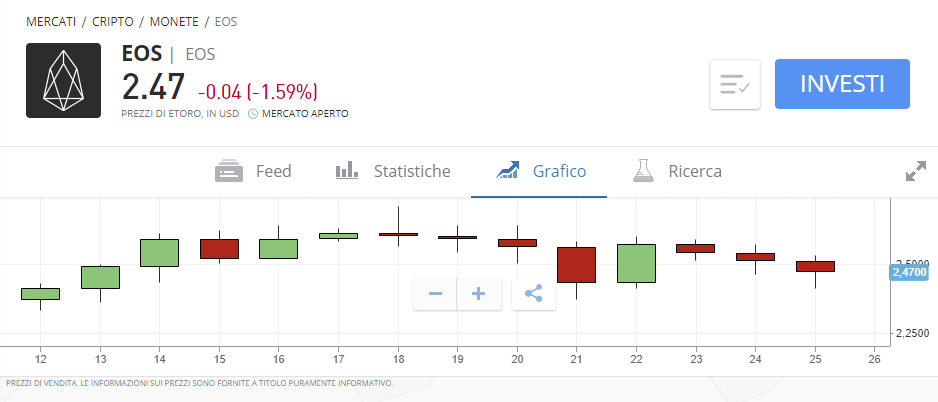Click the Feed tab icon
Viewport: 938px width, 402px height.
point(229,172)
